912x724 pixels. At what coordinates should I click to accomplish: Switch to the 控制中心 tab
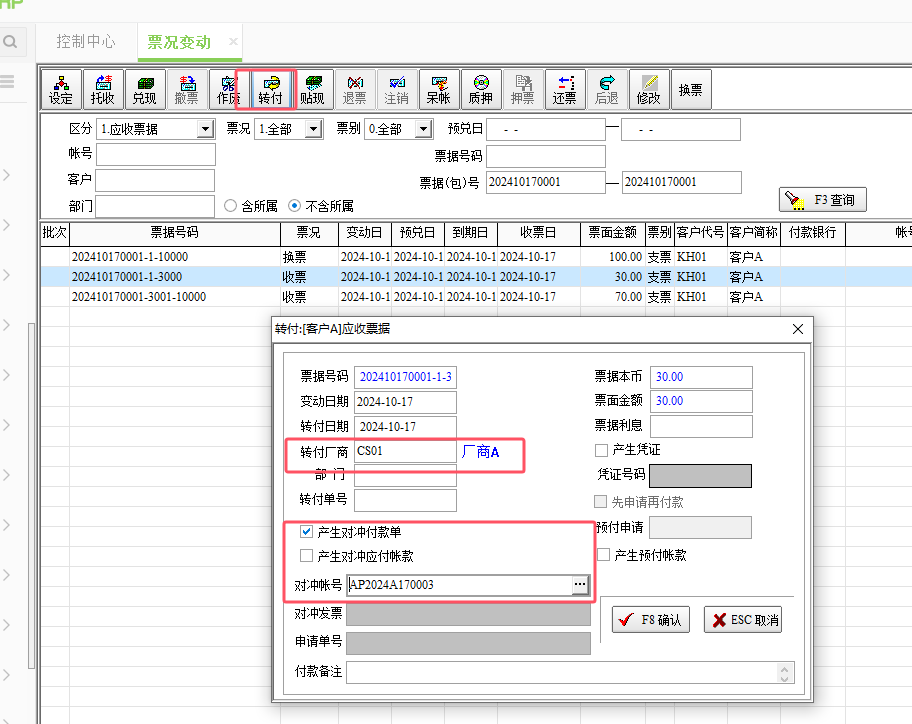pos(86,42)
